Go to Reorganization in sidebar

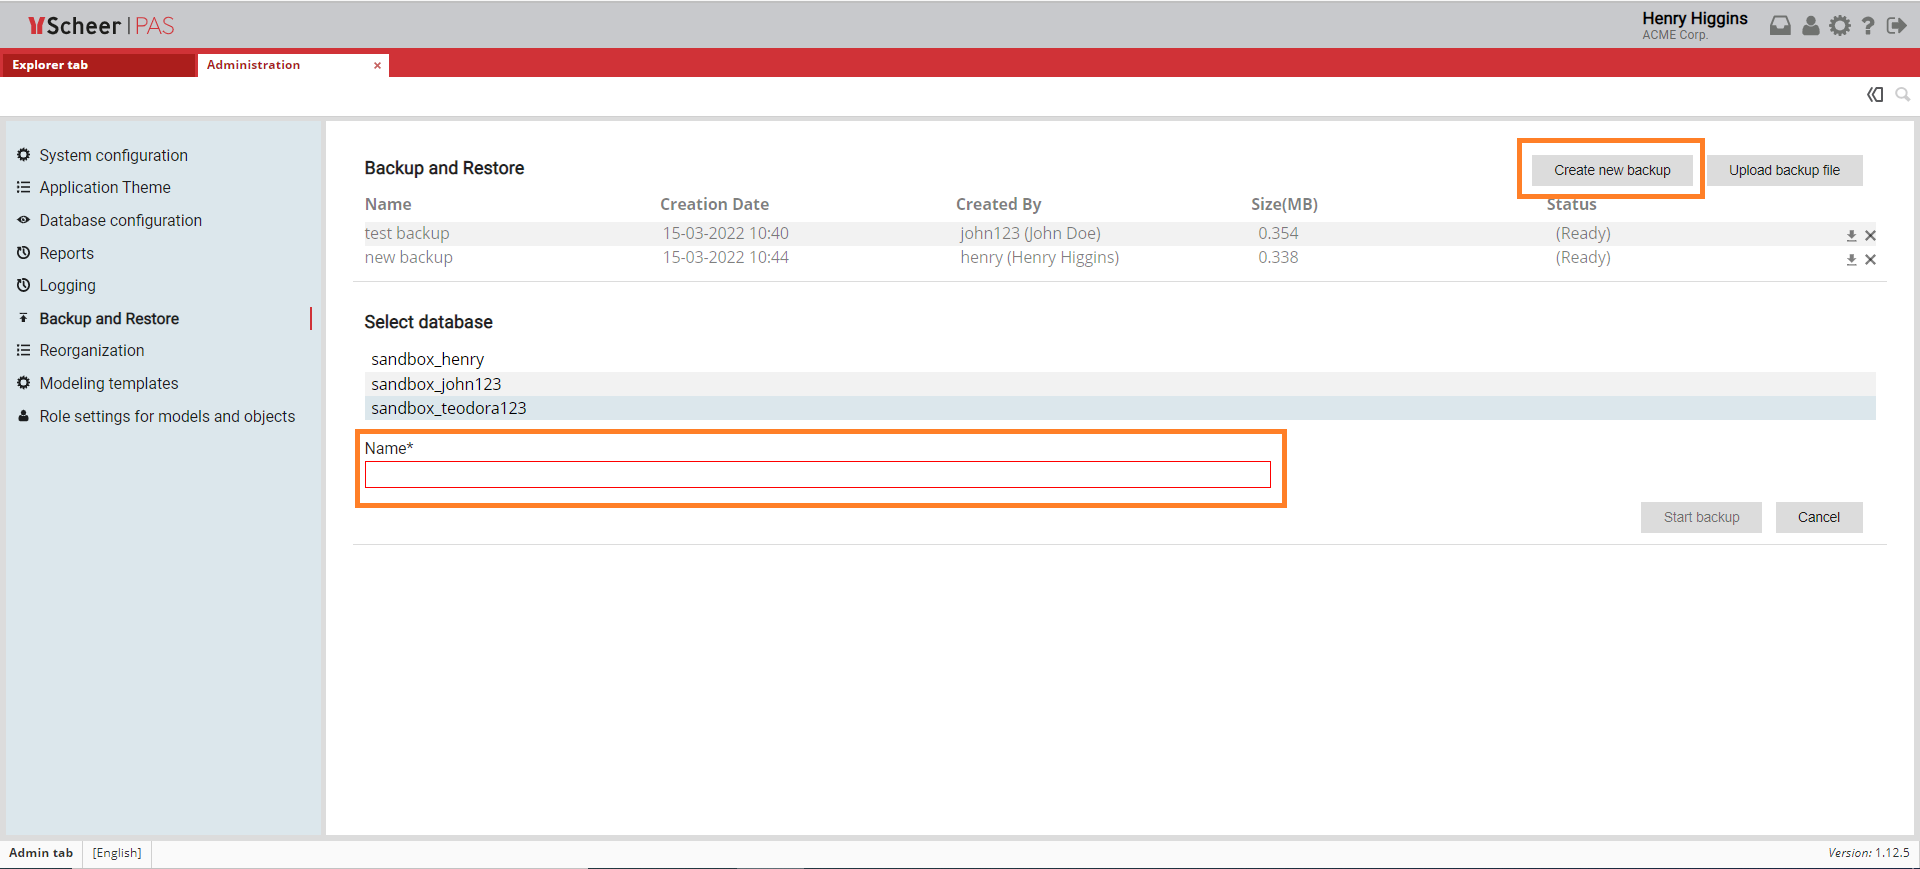(91, 350)
